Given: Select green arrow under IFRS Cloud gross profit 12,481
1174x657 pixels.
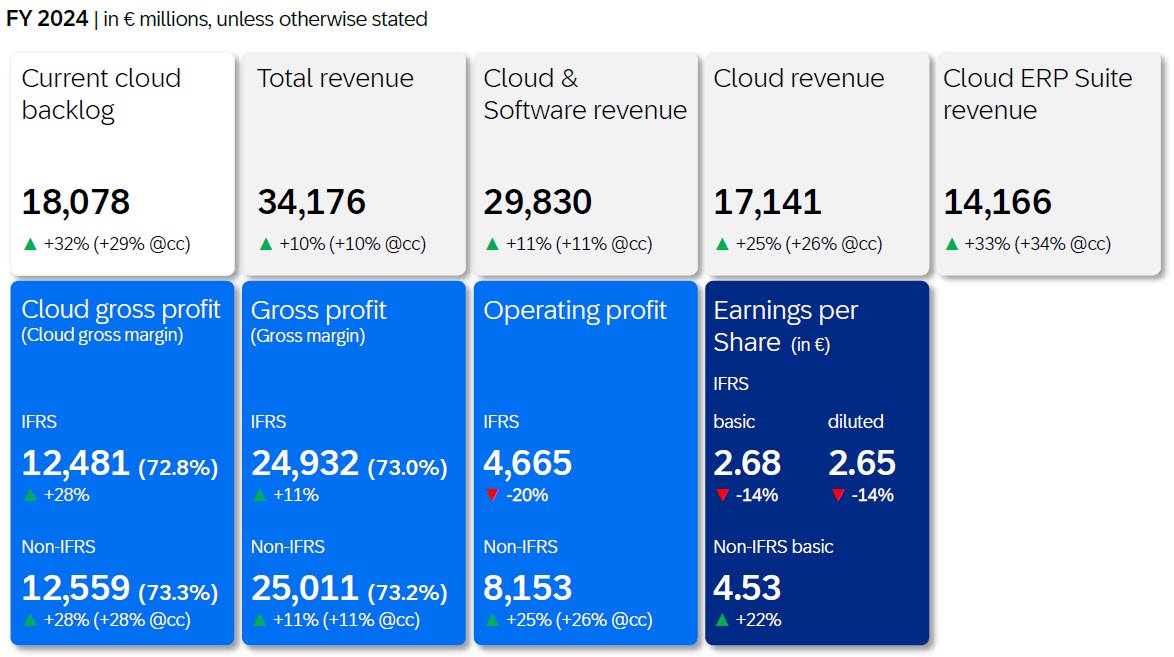Looking at the screenshot, I should pyautogui.click(x=29, y=495).
